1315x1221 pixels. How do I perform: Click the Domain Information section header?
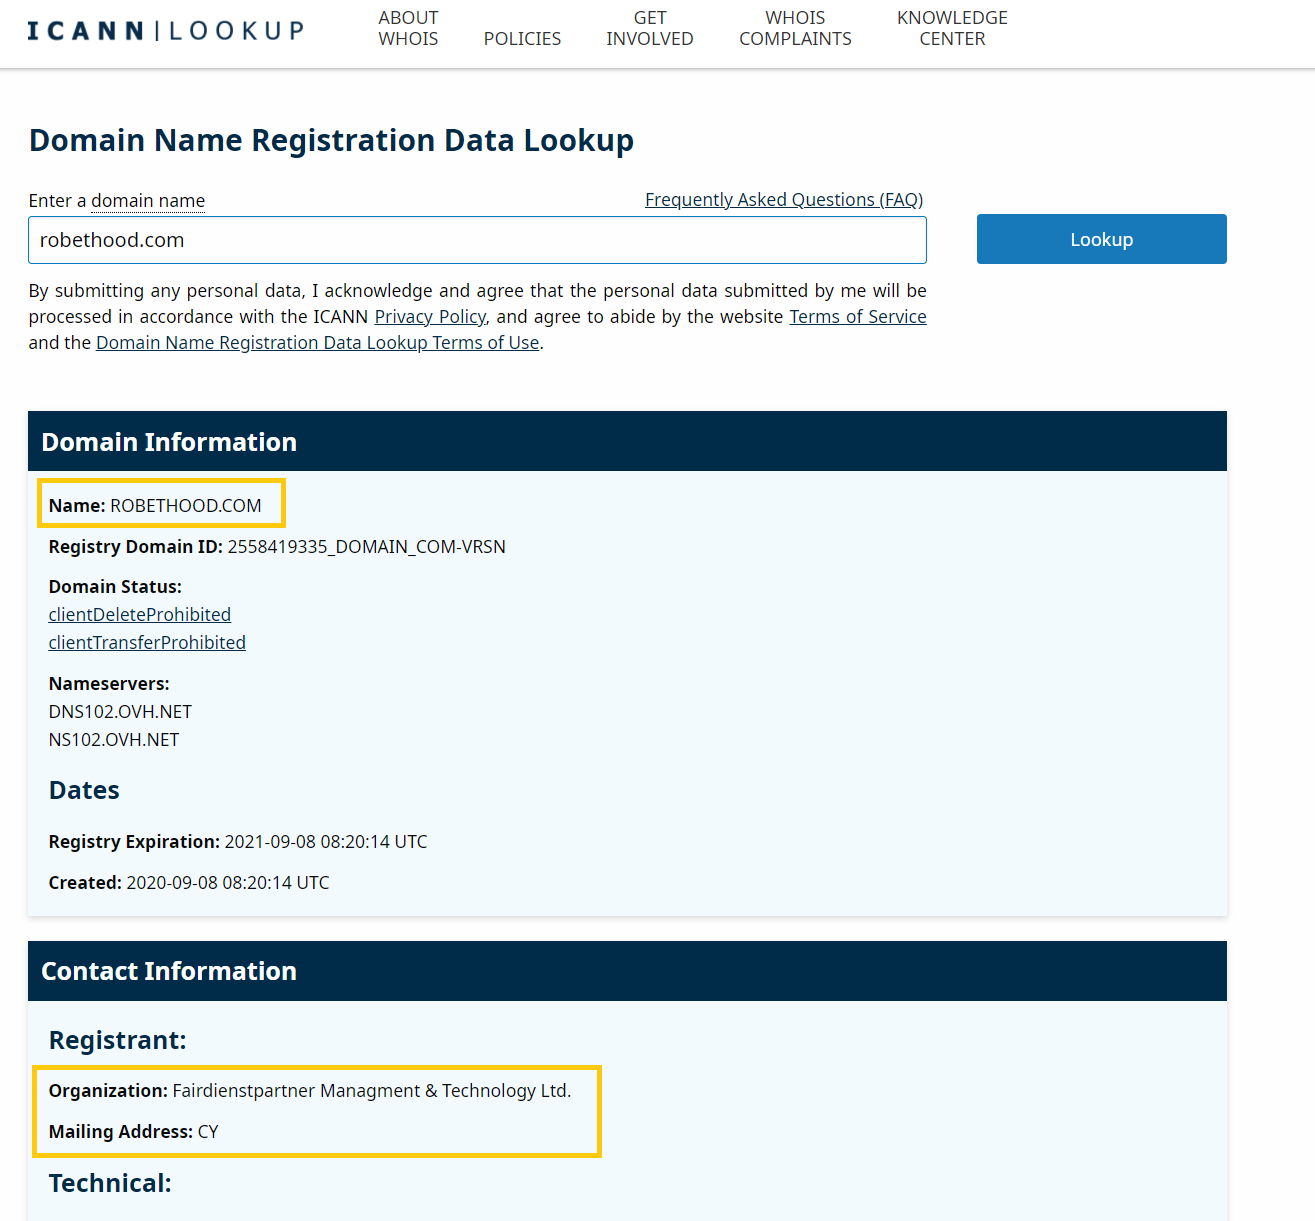[x=627, y=441]
